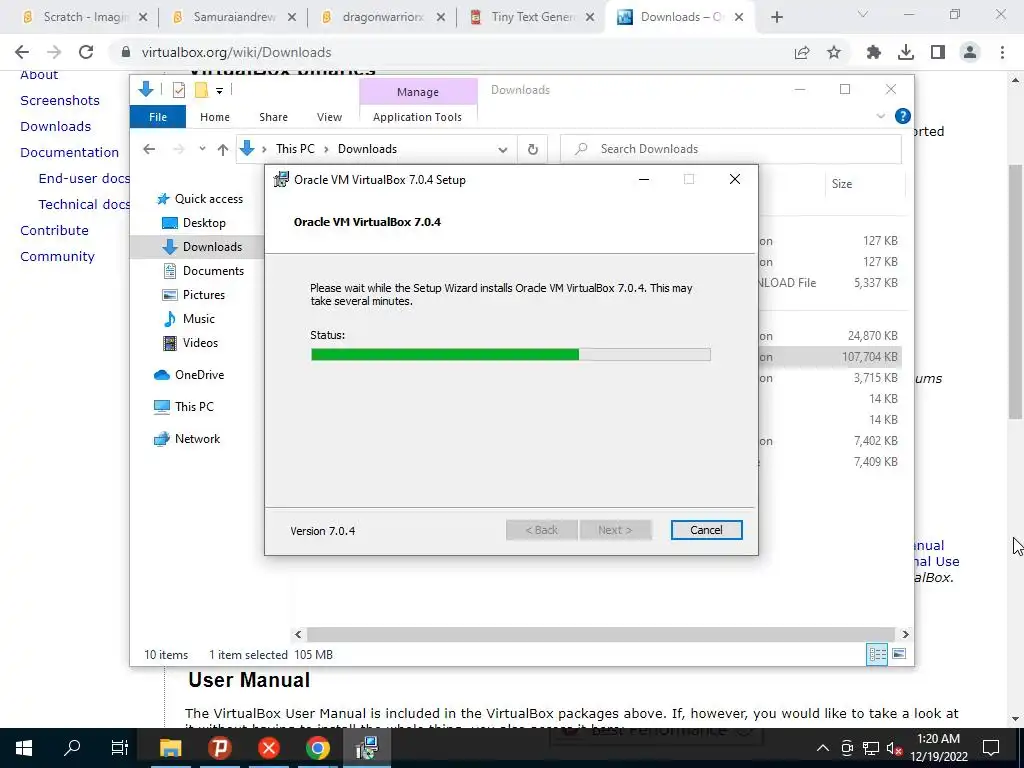
Task: Toggle Chrome side panel icon
Action: click(938, 52)
